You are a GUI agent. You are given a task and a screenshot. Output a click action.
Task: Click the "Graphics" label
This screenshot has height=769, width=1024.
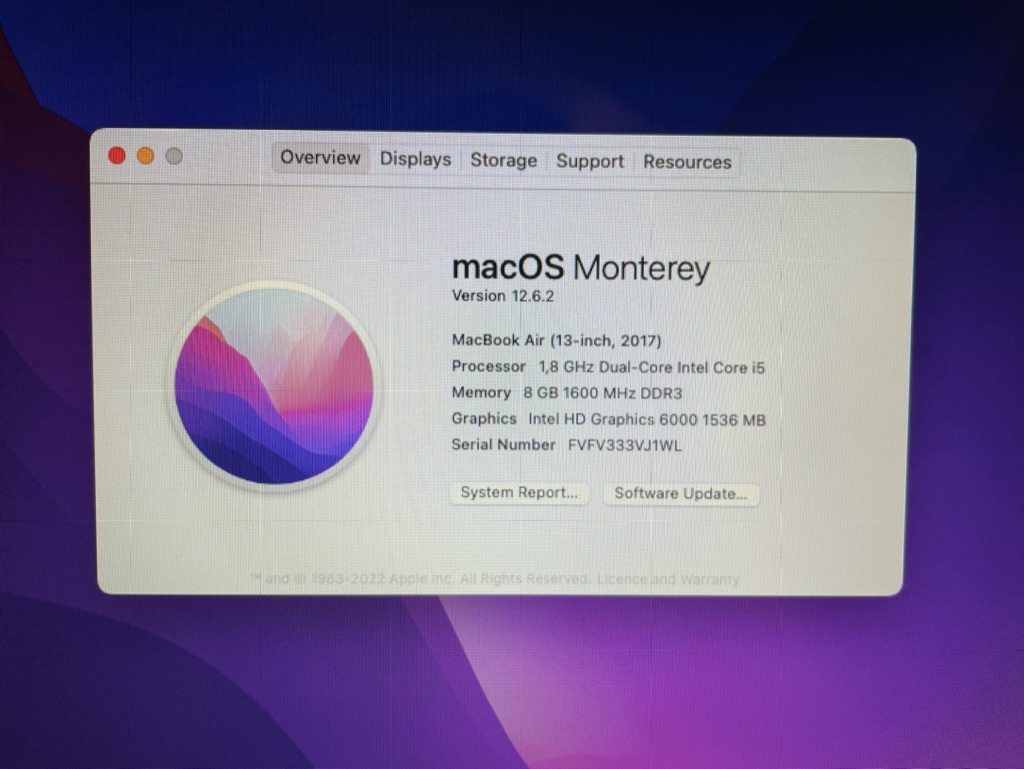484,418
